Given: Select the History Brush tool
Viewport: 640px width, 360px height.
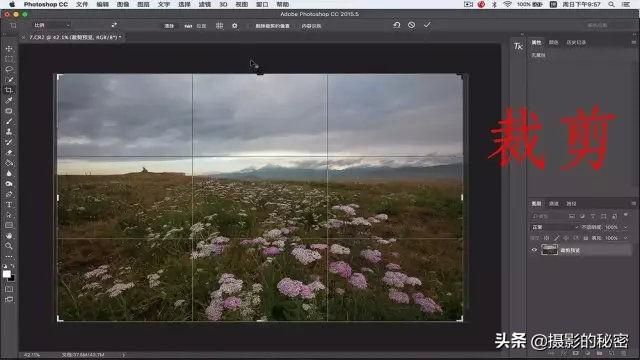Looking at the screenshot, I should tap(9, 142).
